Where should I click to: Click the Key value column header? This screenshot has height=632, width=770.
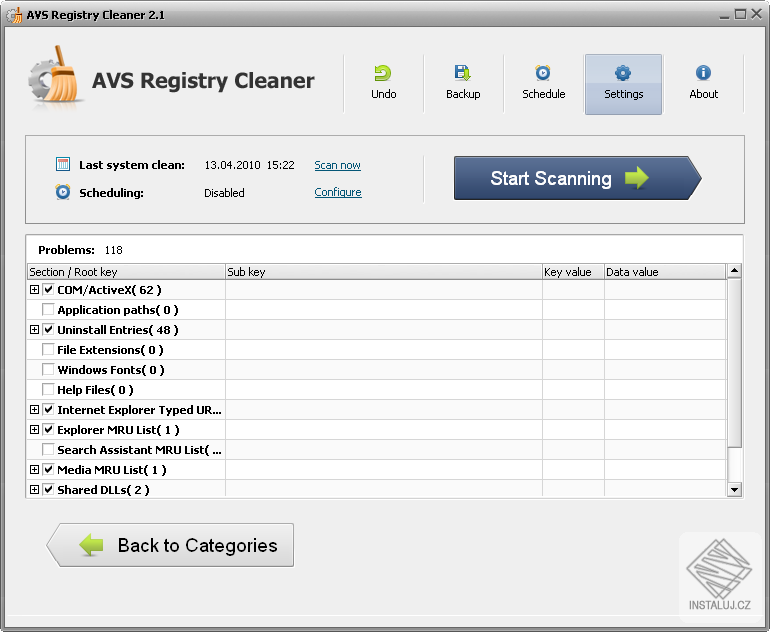pyautogui.click(x=573, y=272)
